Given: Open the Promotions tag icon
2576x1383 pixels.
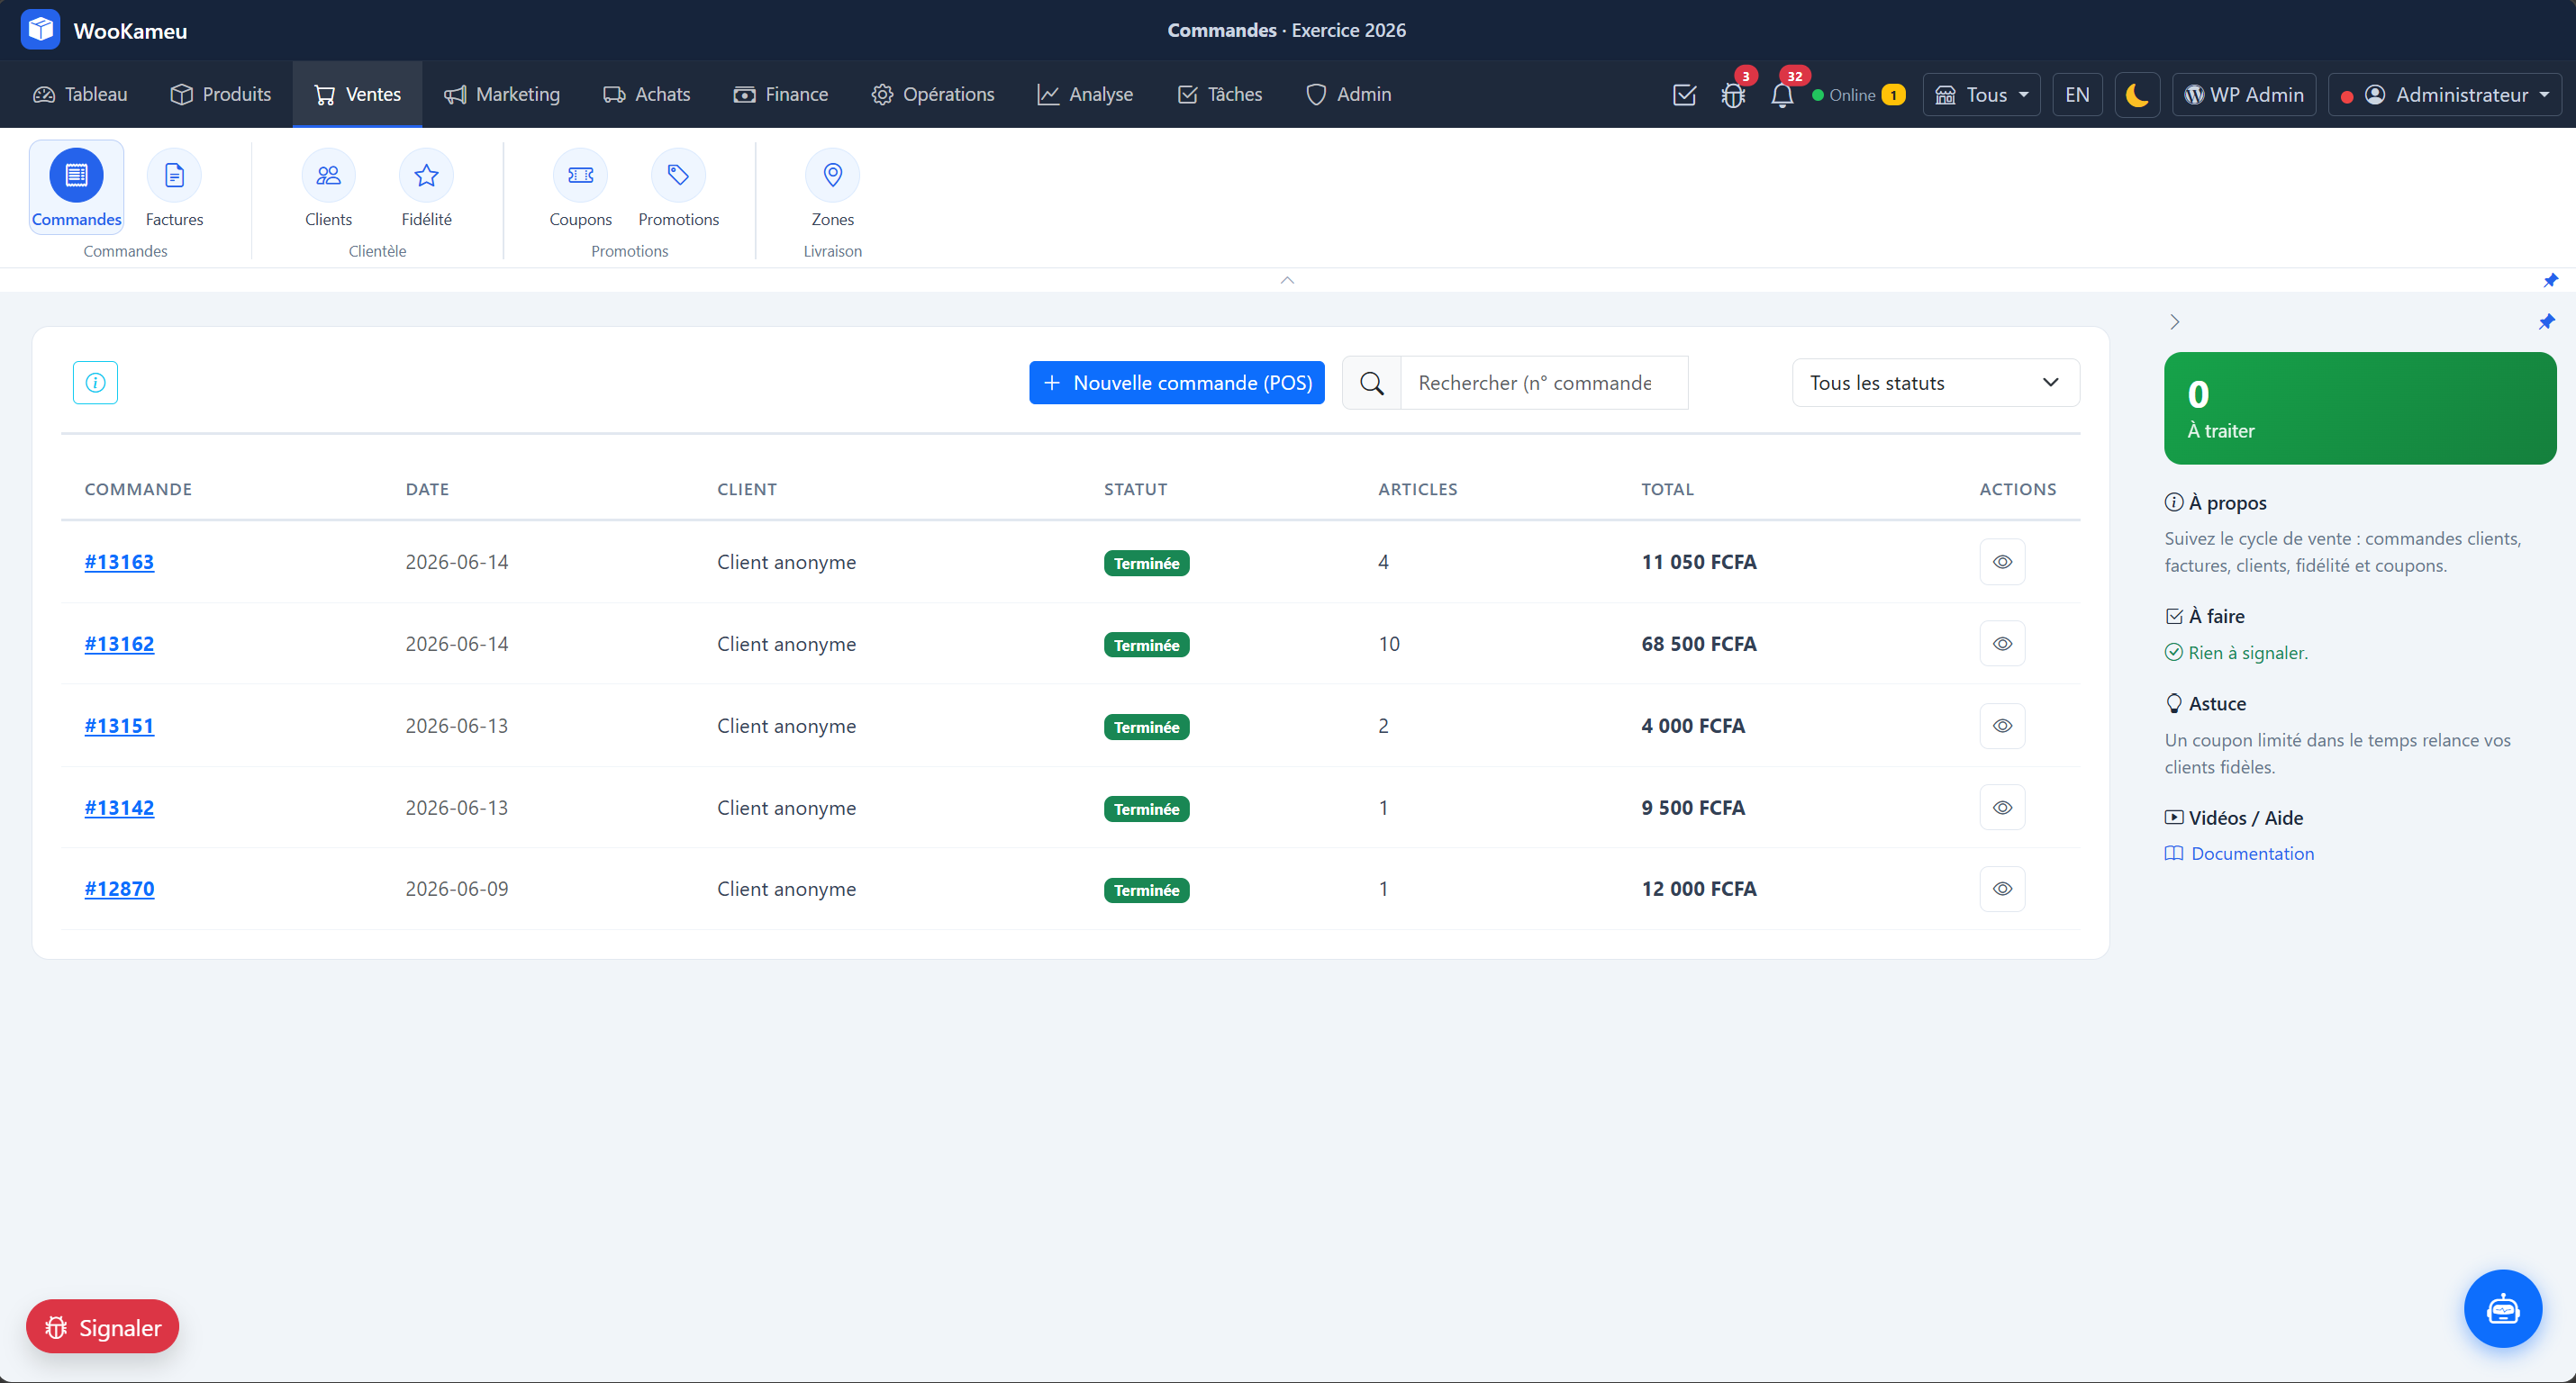Looking at the screenshot, I should (x=678, y=187).
